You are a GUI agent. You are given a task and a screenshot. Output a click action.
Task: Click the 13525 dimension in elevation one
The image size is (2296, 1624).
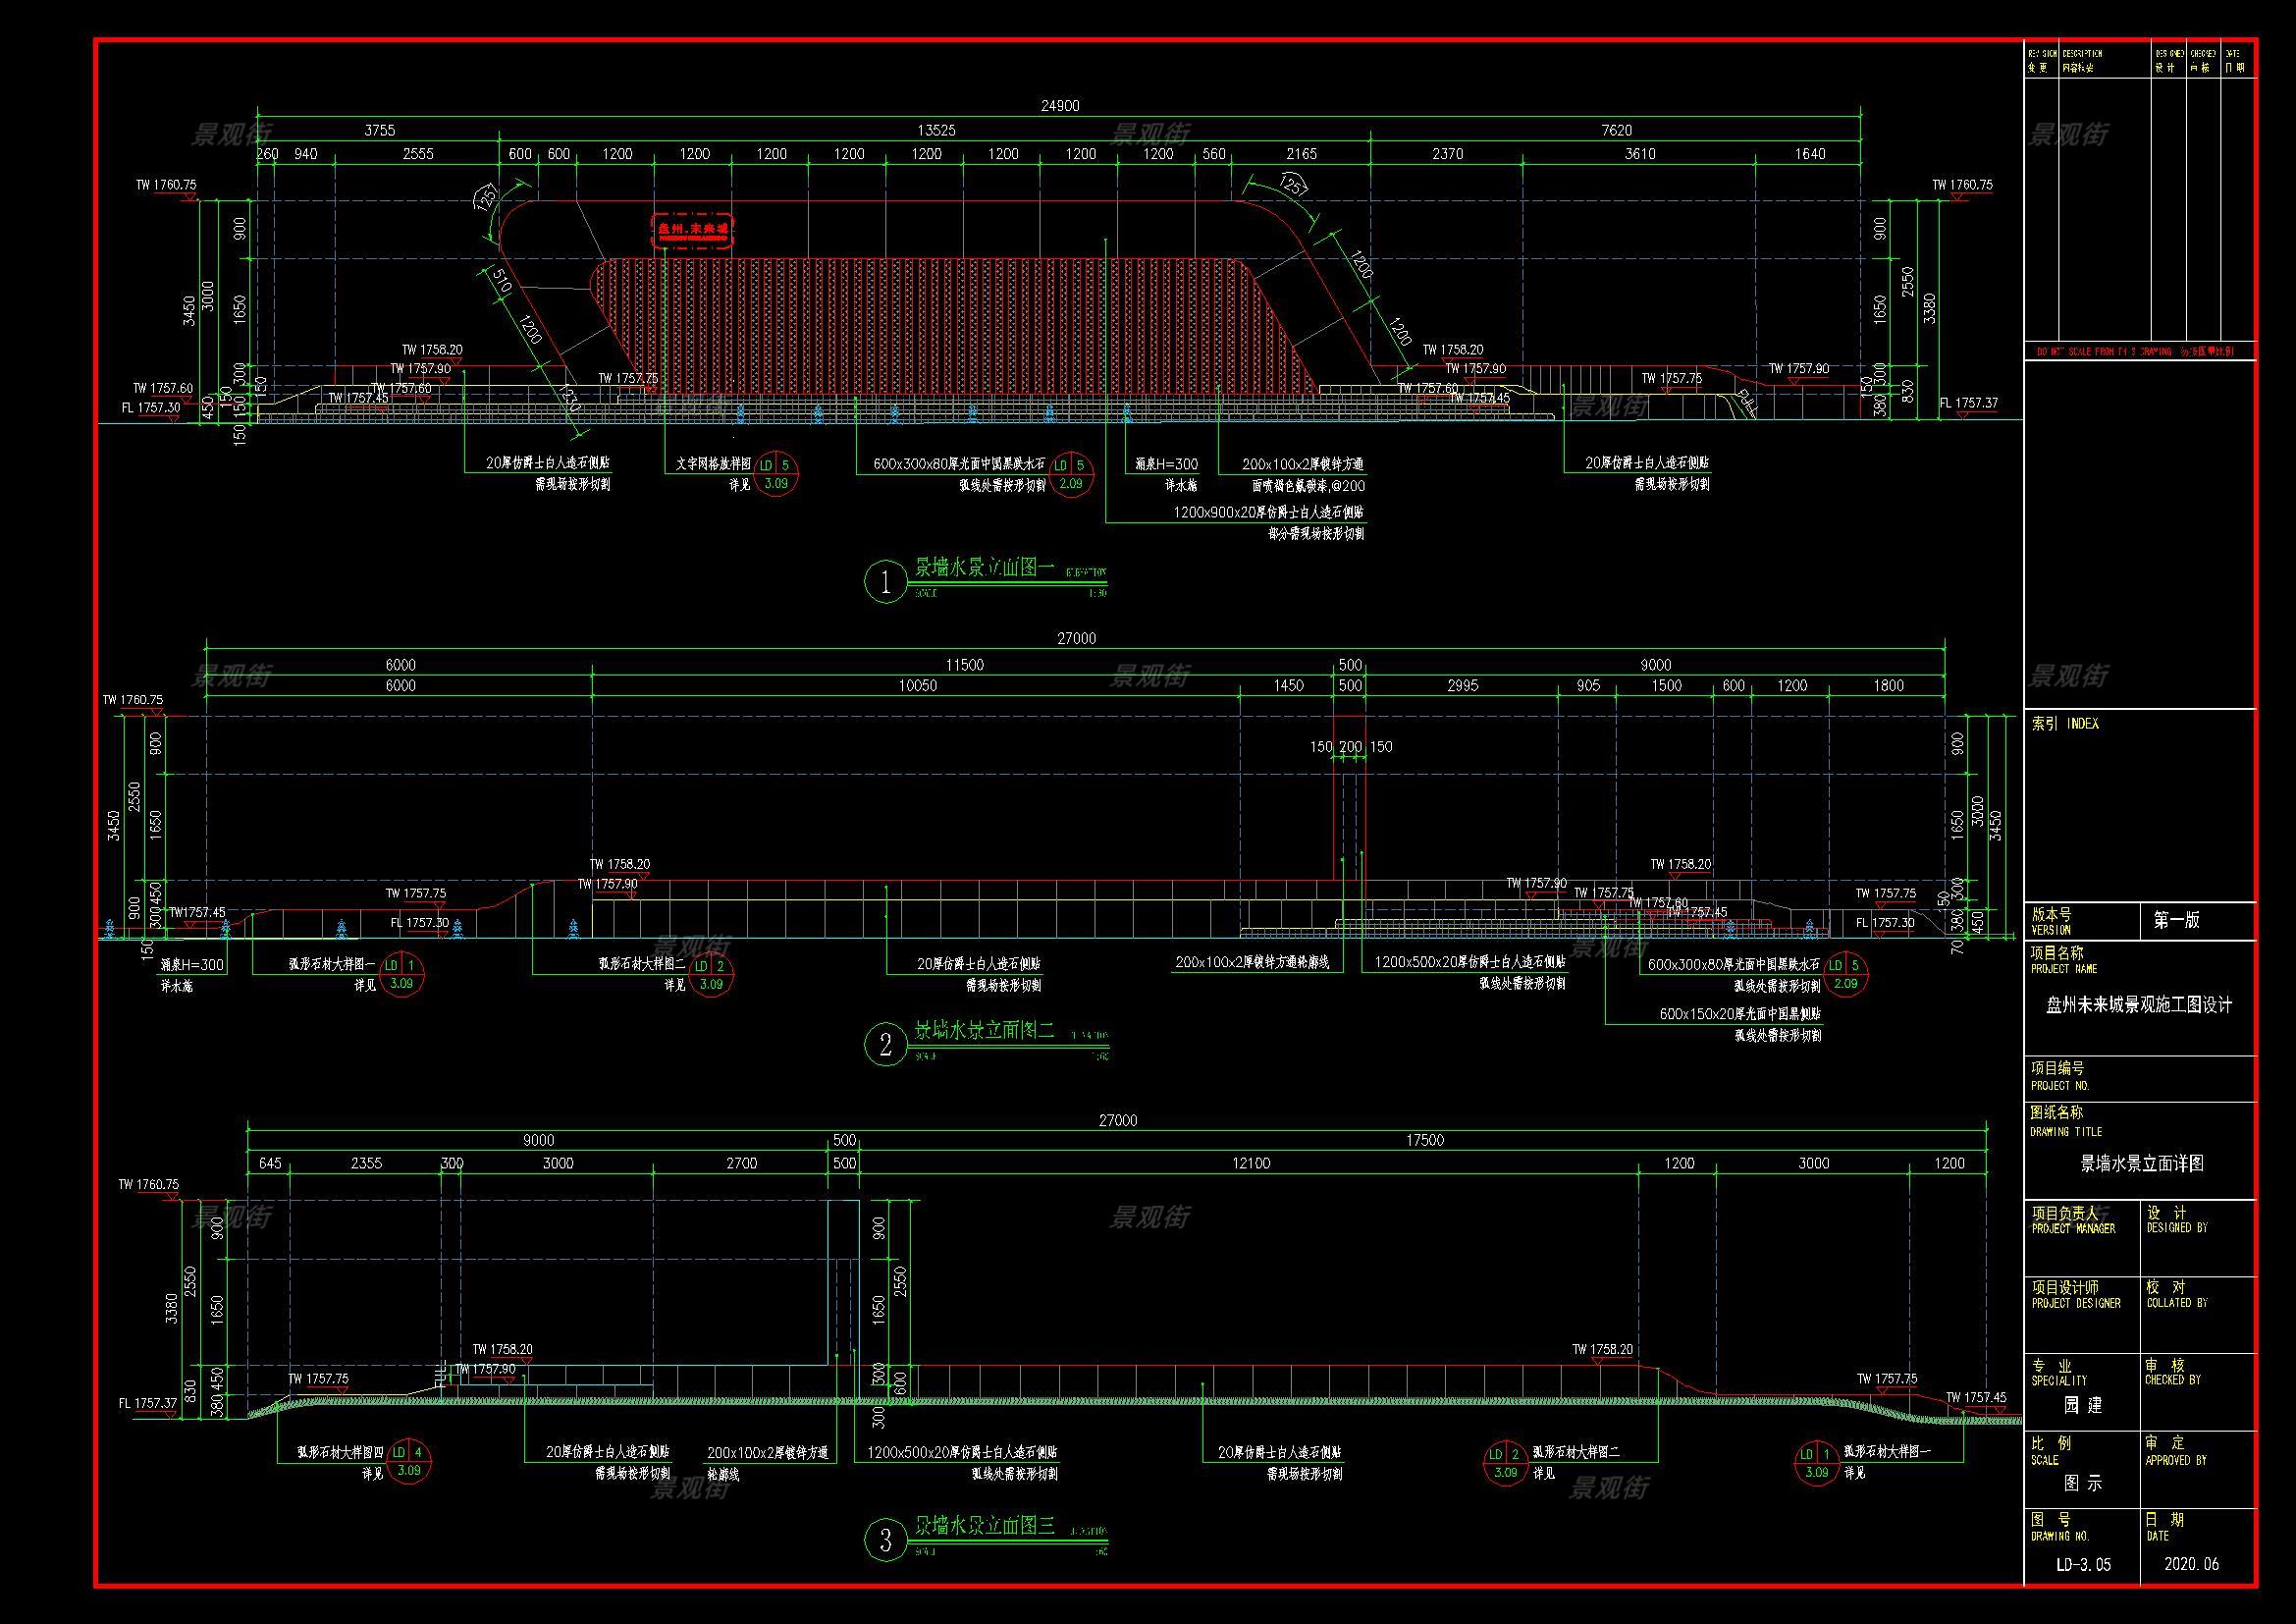click(936, 130)
